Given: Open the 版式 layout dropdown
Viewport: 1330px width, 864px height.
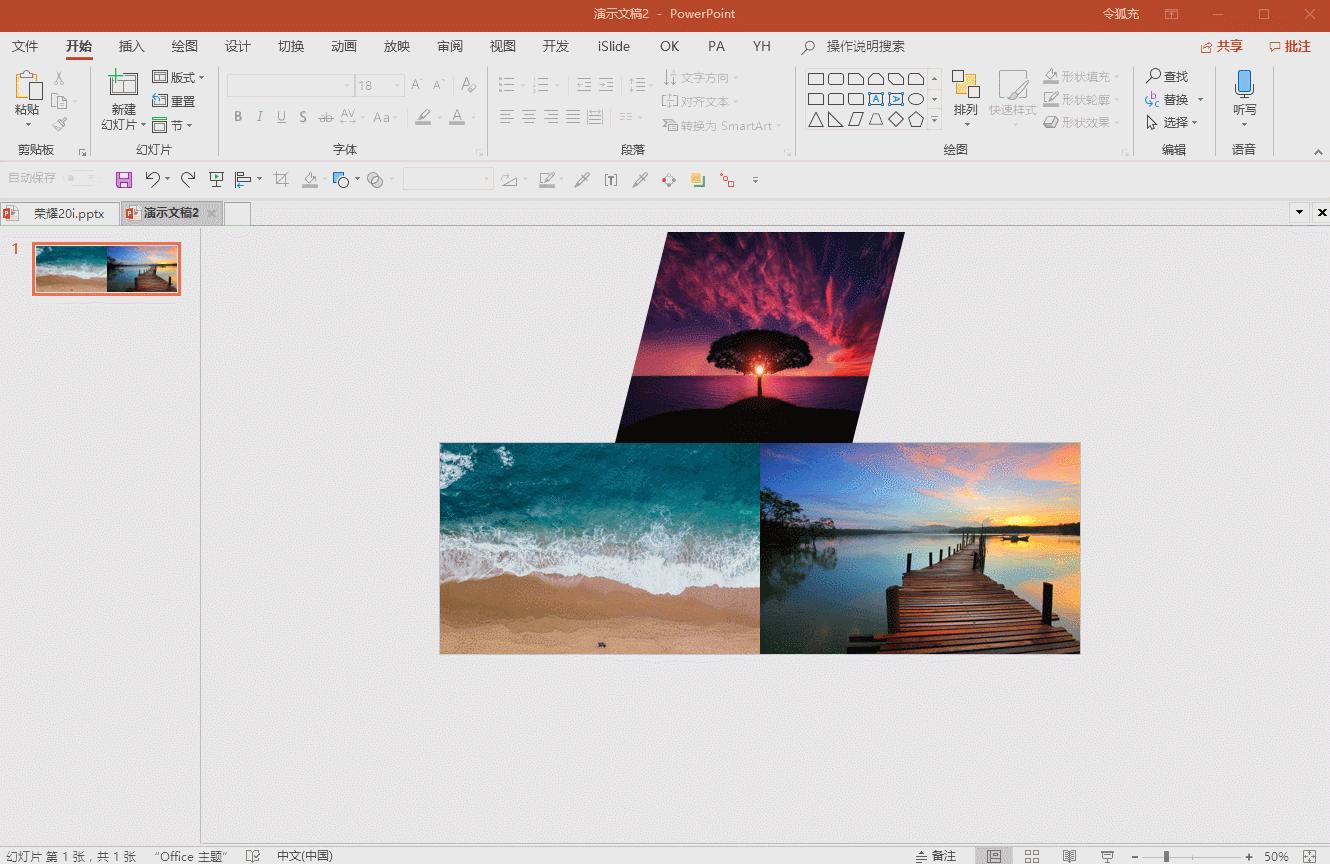Looking at the screenshot, I should pos(178,77).
